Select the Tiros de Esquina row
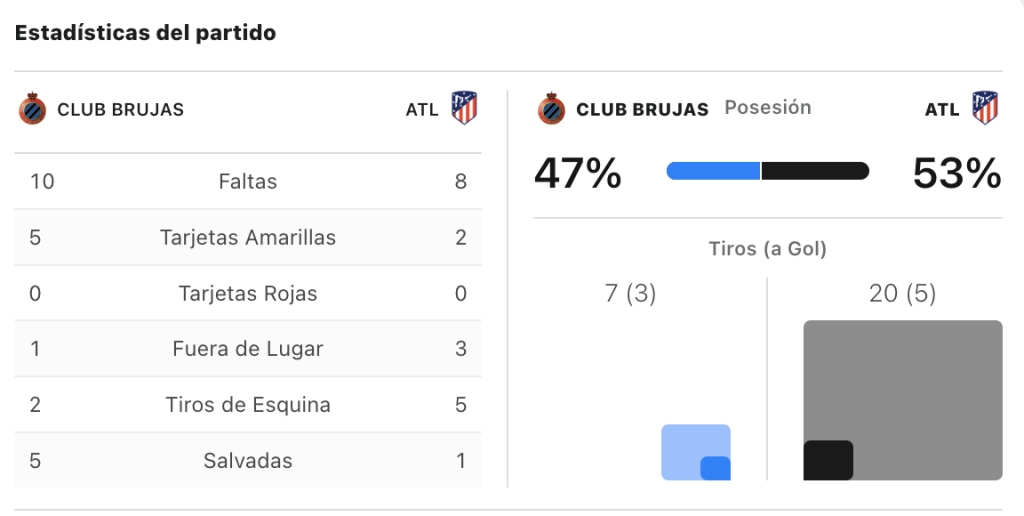 click(x=248, y=404)
